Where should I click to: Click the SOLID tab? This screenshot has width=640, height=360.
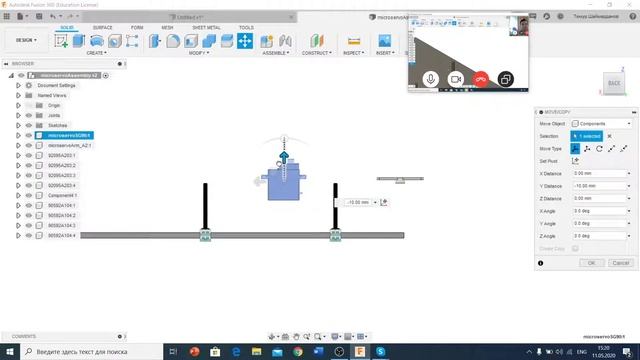(x=67, y=27)
